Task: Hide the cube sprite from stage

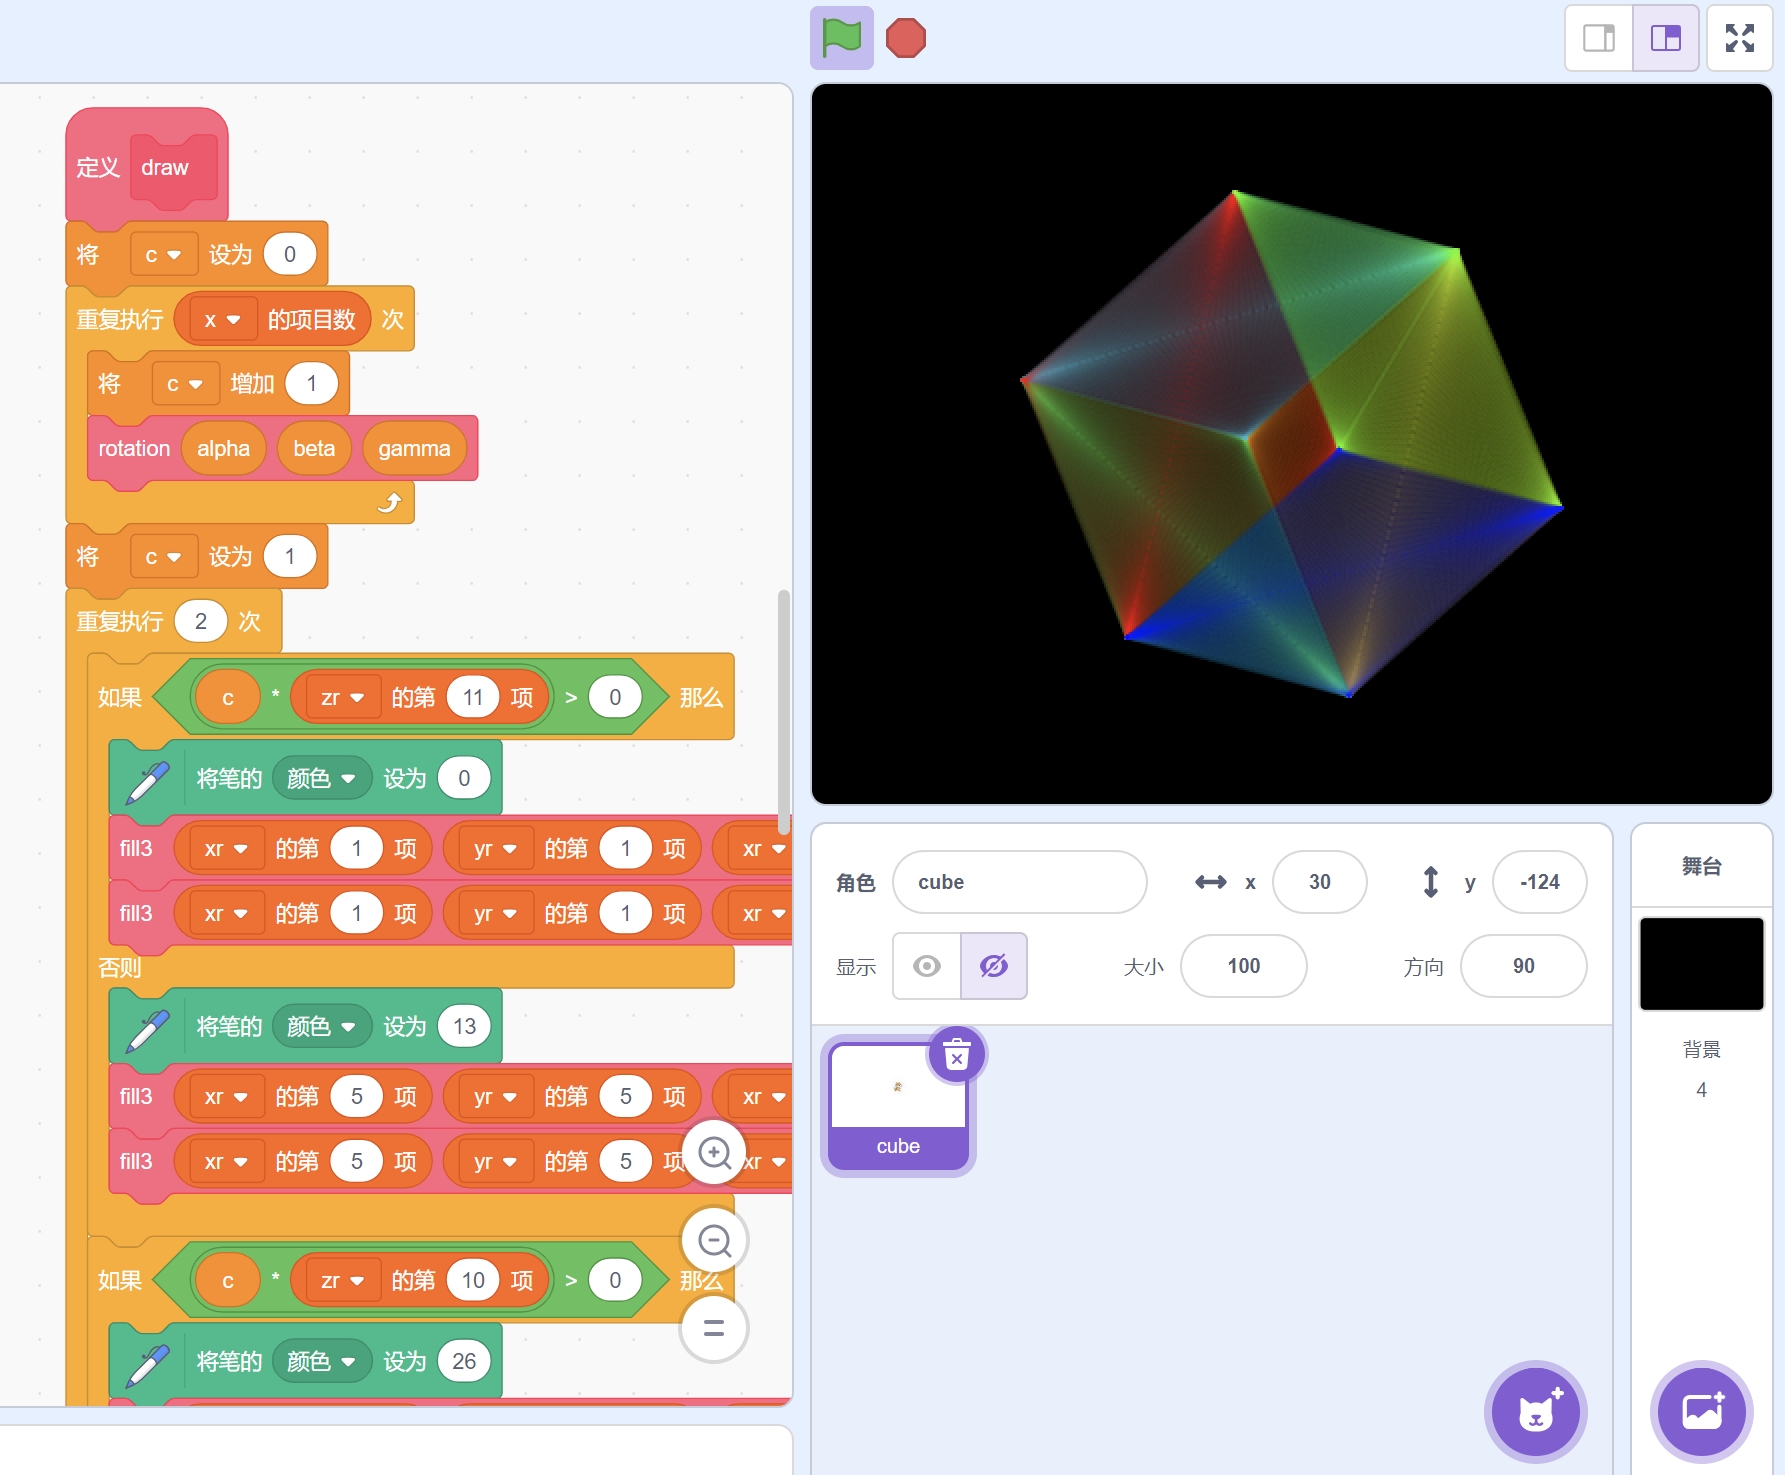Action: point(993,966)
